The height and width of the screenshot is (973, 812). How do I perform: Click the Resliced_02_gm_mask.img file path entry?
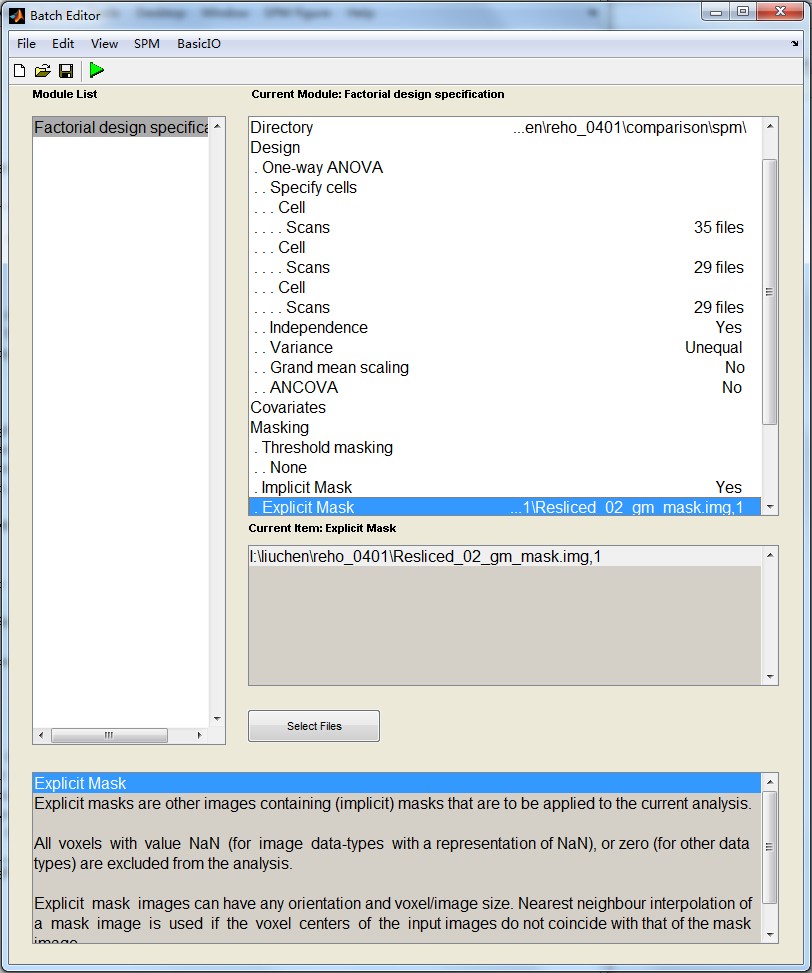(x=504, y=557)
